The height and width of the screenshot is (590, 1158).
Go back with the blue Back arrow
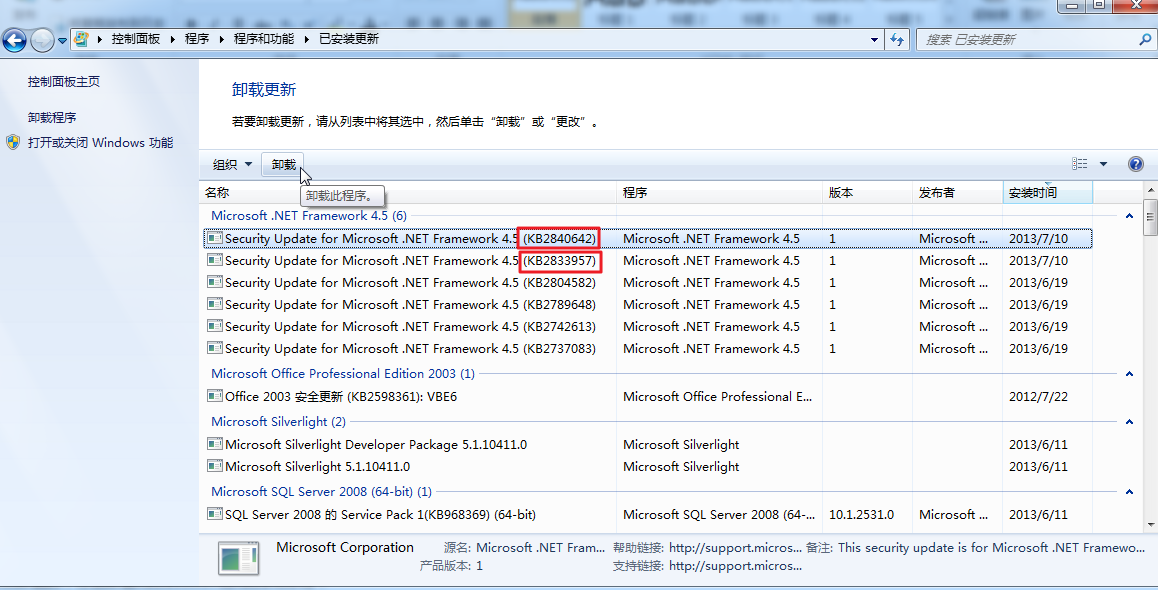coord(14,40)
